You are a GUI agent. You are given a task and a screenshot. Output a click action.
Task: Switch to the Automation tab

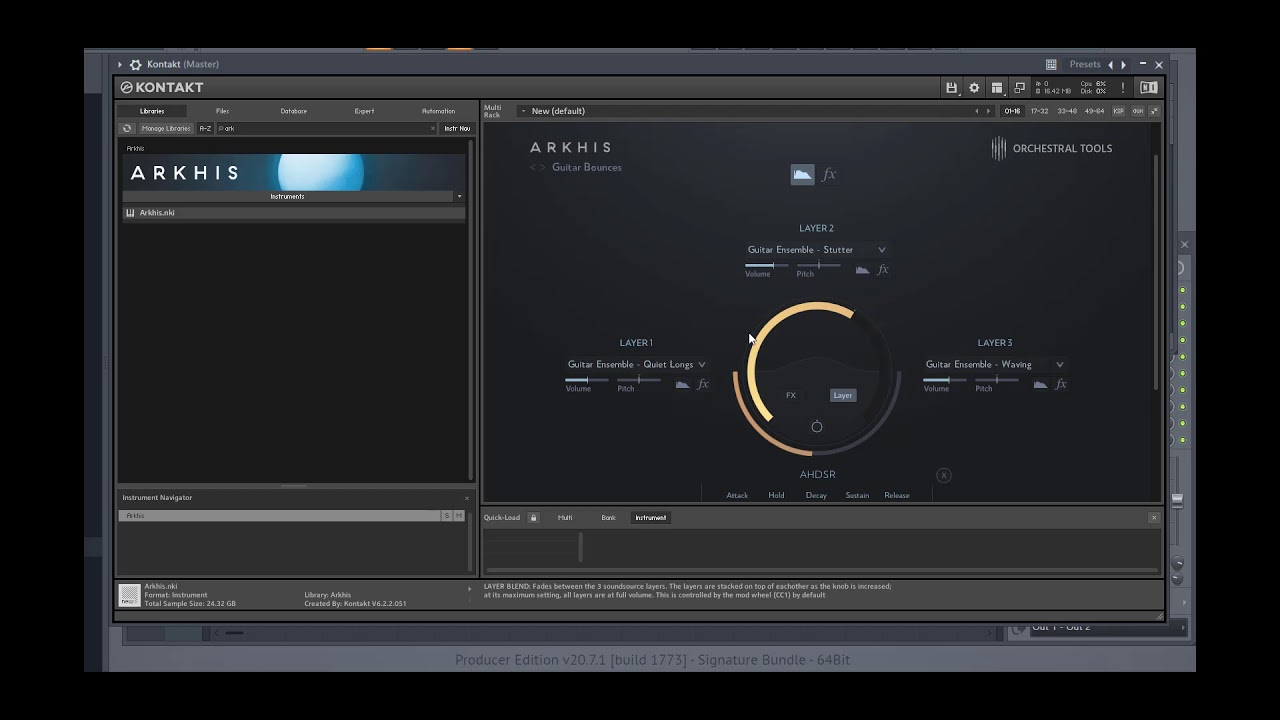[438, 111]
